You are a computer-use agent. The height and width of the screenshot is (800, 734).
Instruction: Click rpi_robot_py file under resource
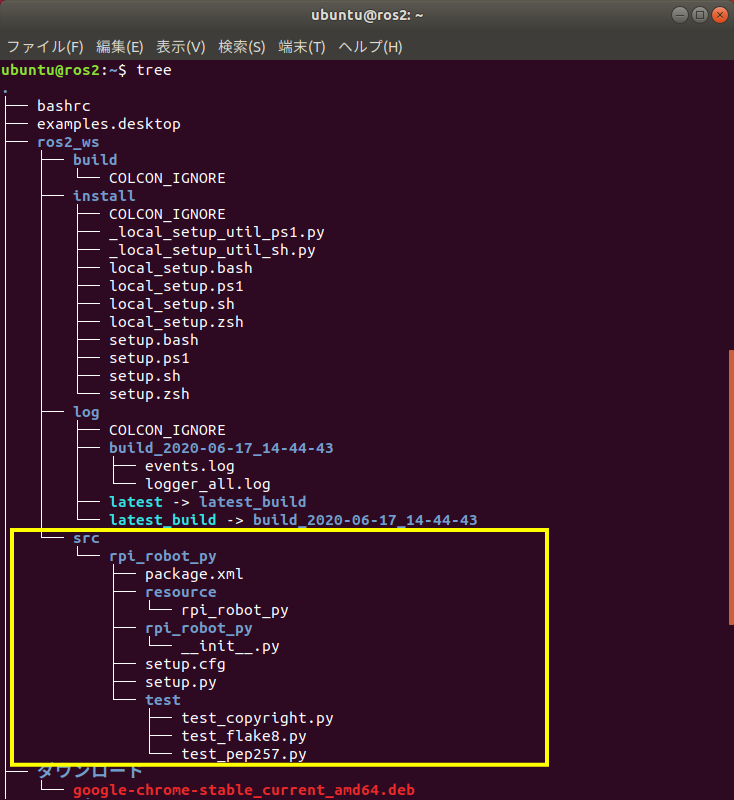point(235,611)
